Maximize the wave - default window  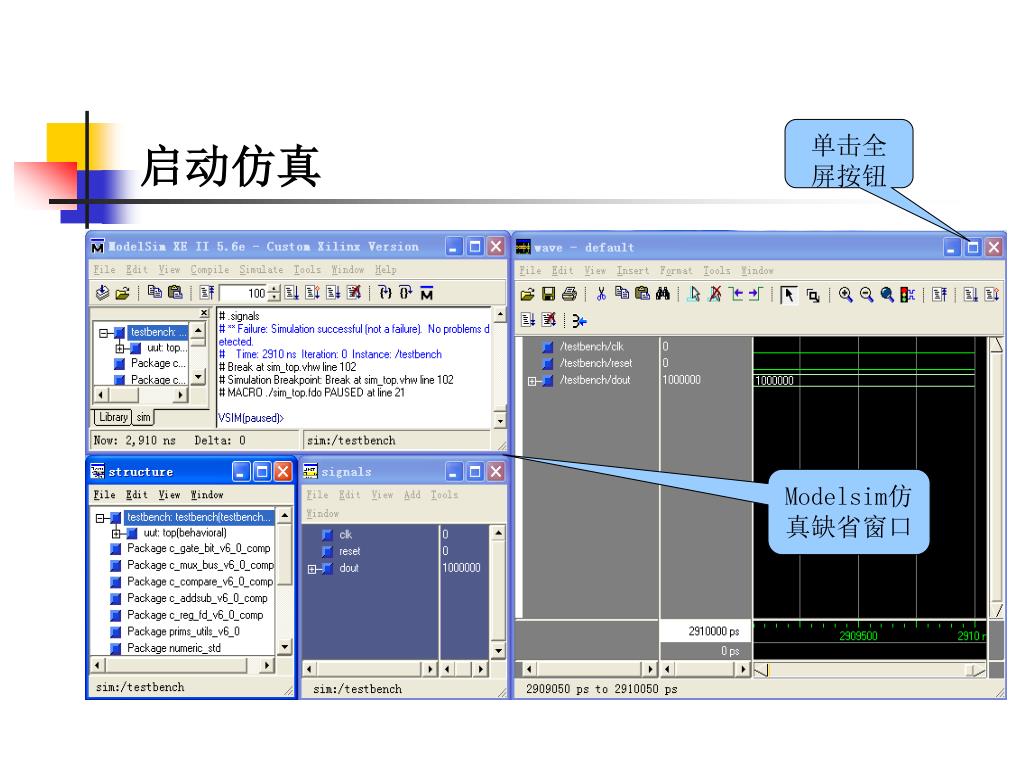(x=972, y=247)
